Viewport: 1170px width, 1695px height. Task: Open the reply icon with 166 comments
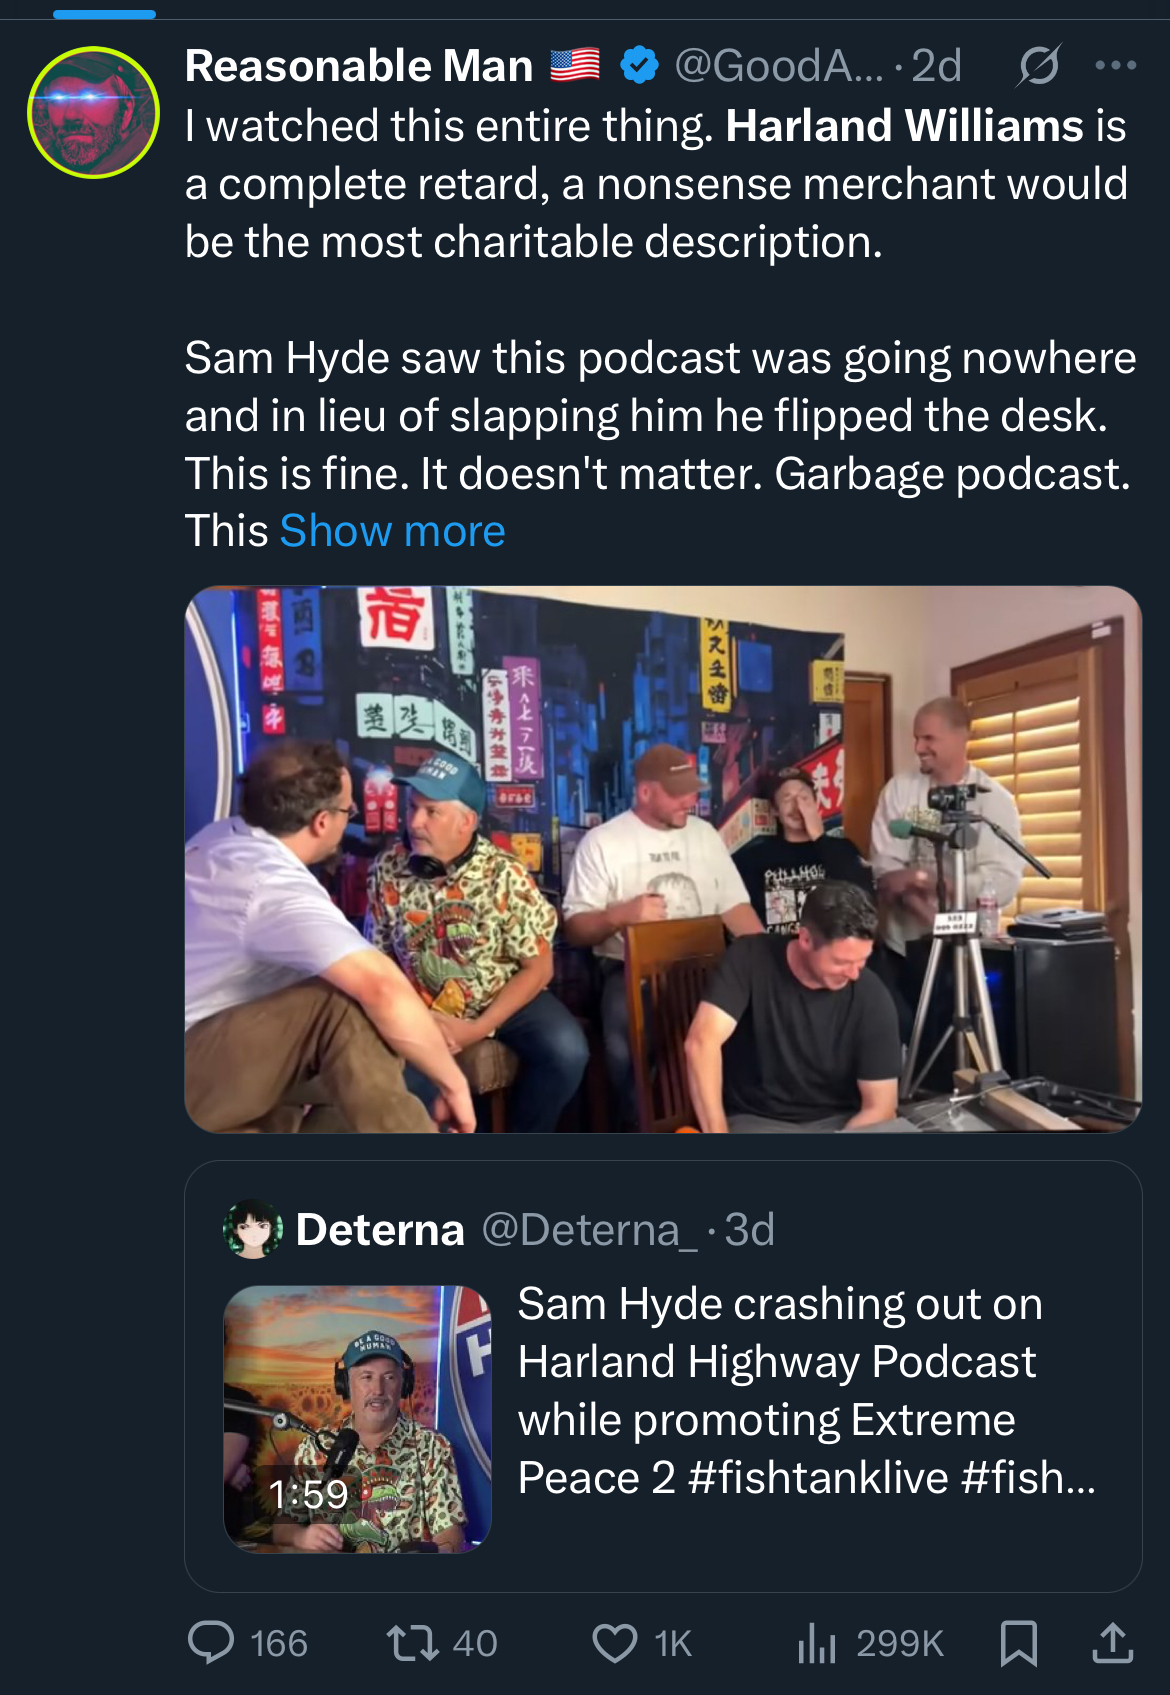(x=211, y=1643)
